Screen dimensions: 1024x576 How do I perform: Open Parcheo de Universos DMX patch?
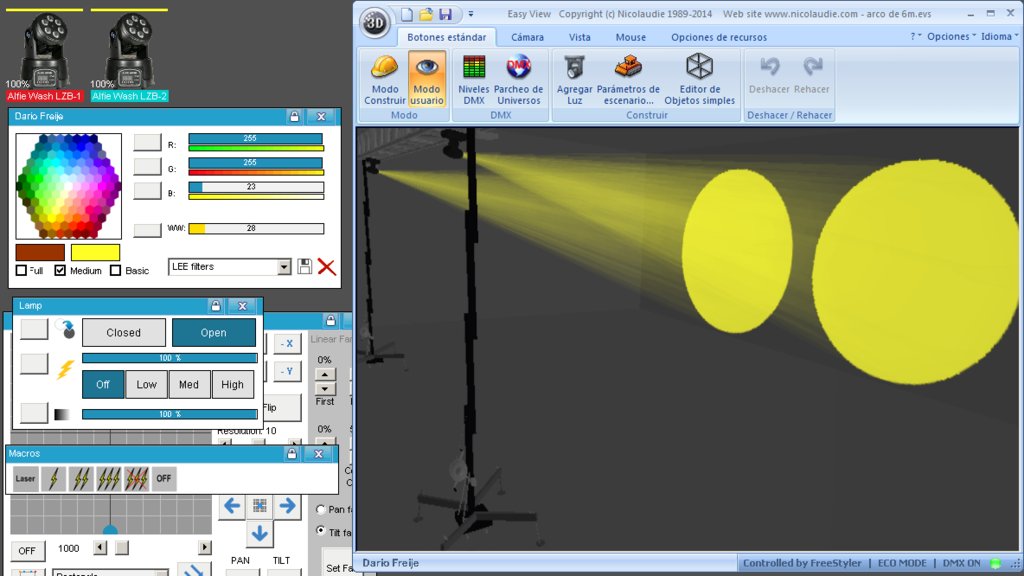pos(519,79)
